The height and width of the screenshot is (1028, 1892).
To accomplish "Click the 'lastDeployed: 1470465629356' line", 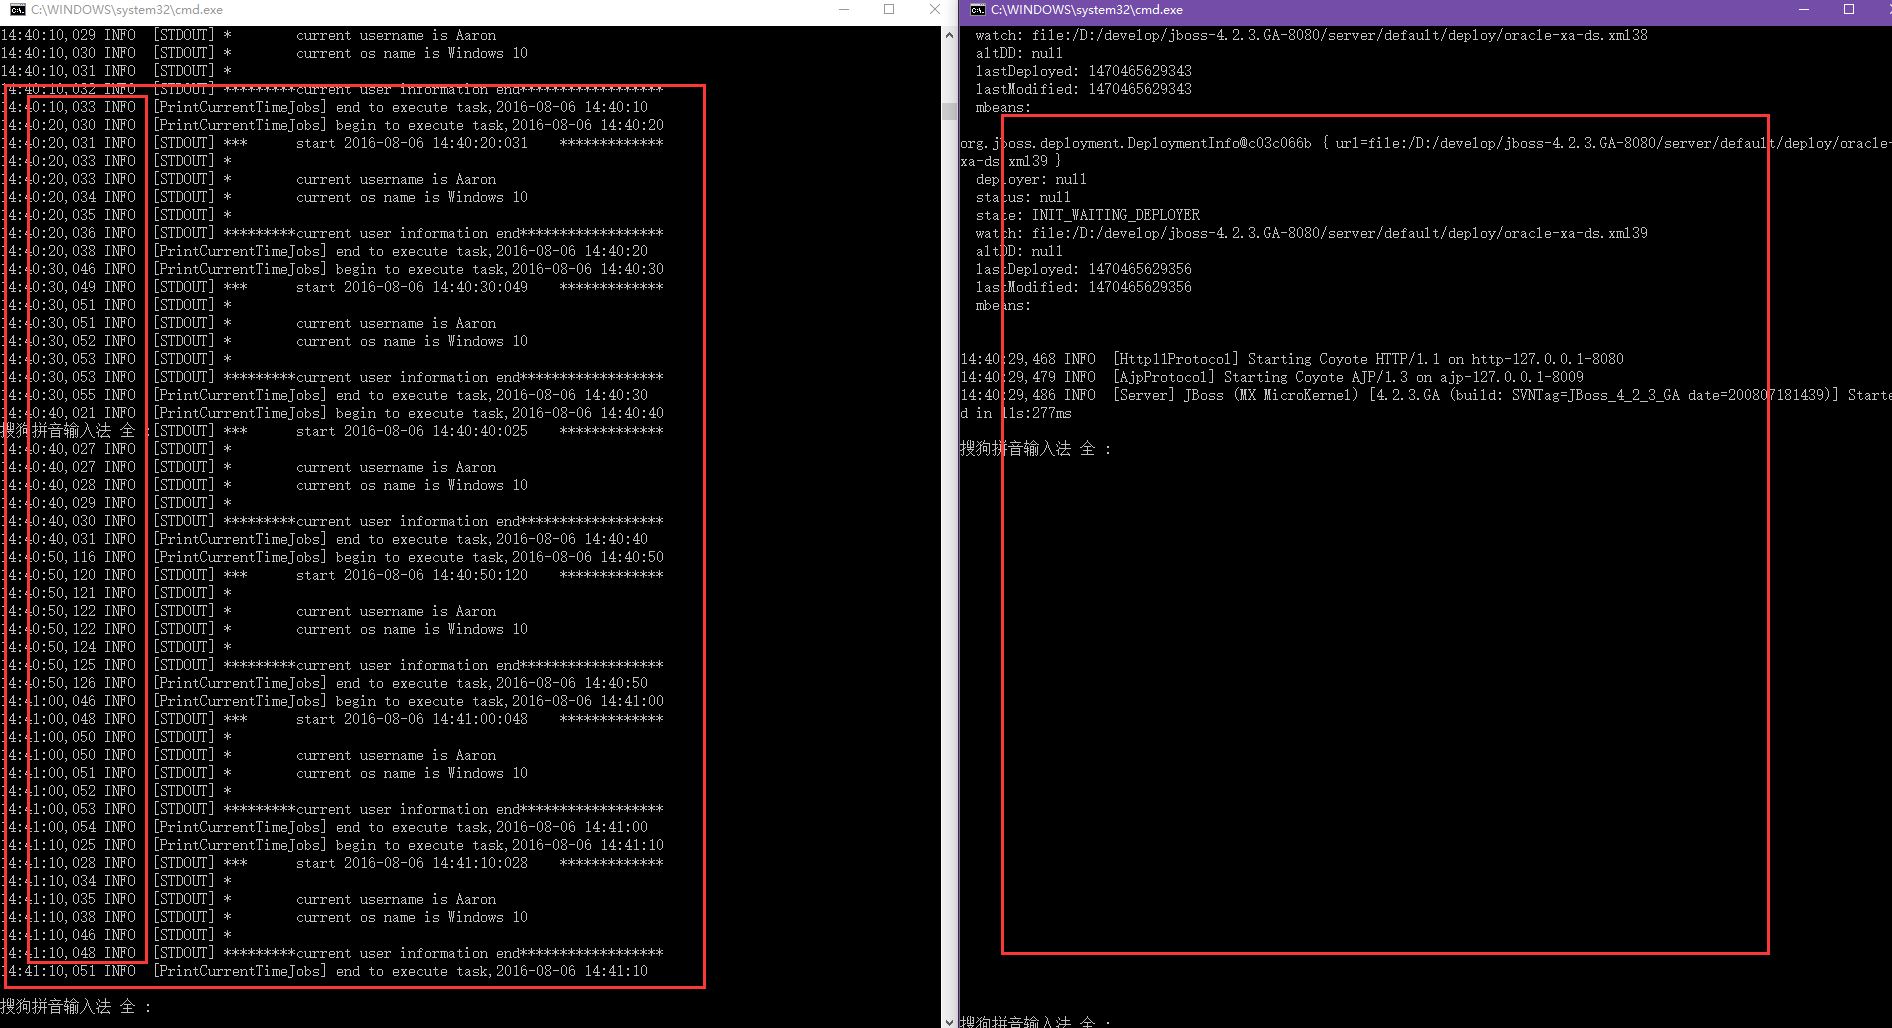I will 1083,269.
